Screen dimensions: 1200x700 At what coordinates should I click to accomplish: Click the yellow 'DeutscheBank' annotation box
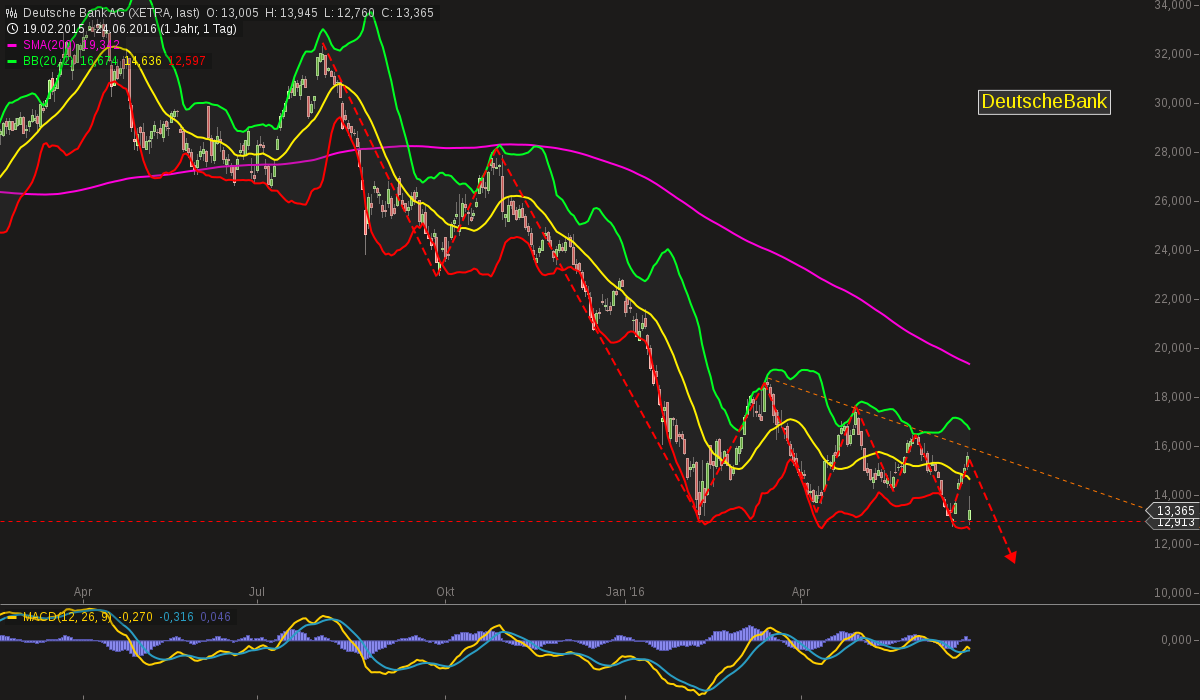pyautogui.click(x=1044, y=101)
